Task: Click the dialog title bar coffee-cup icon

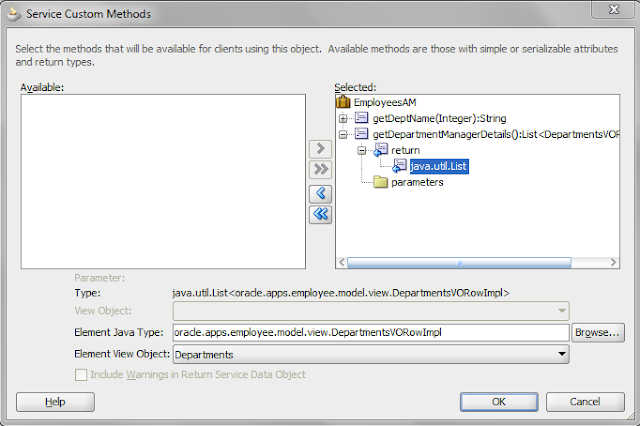Action: (x=14, y=14)
